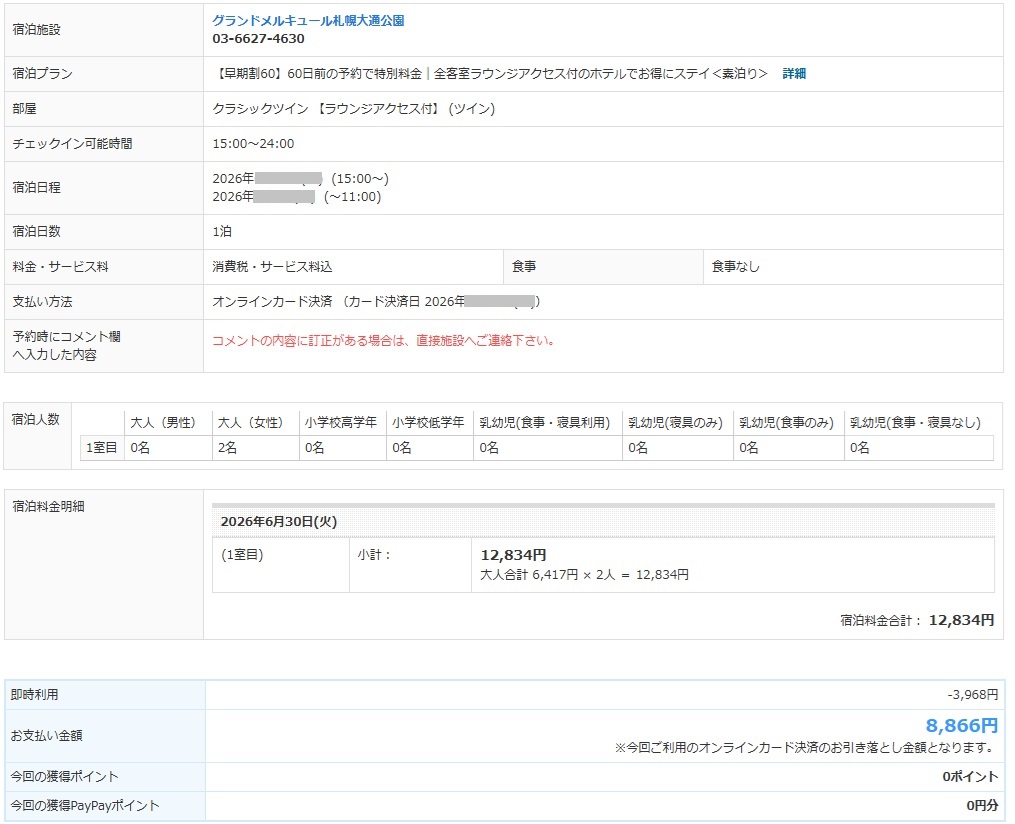Click the 小学校低学年 column header

(428, 423)
